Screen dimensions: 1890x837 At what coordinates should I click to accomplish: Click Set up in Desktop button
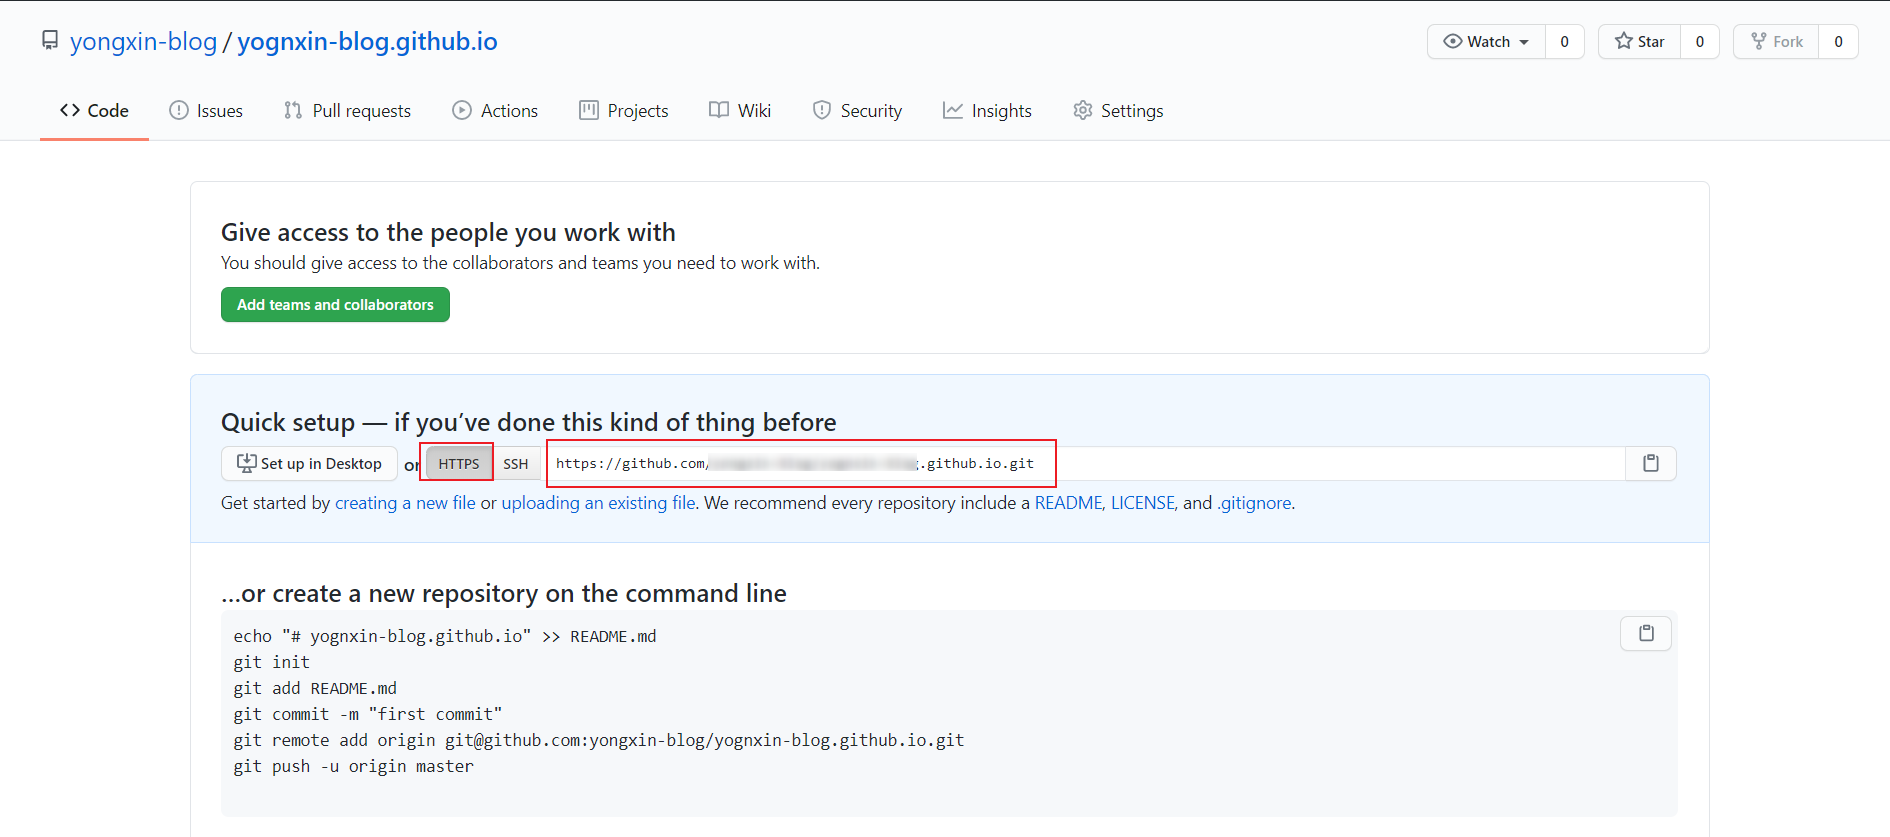click(x=309, y=464)
